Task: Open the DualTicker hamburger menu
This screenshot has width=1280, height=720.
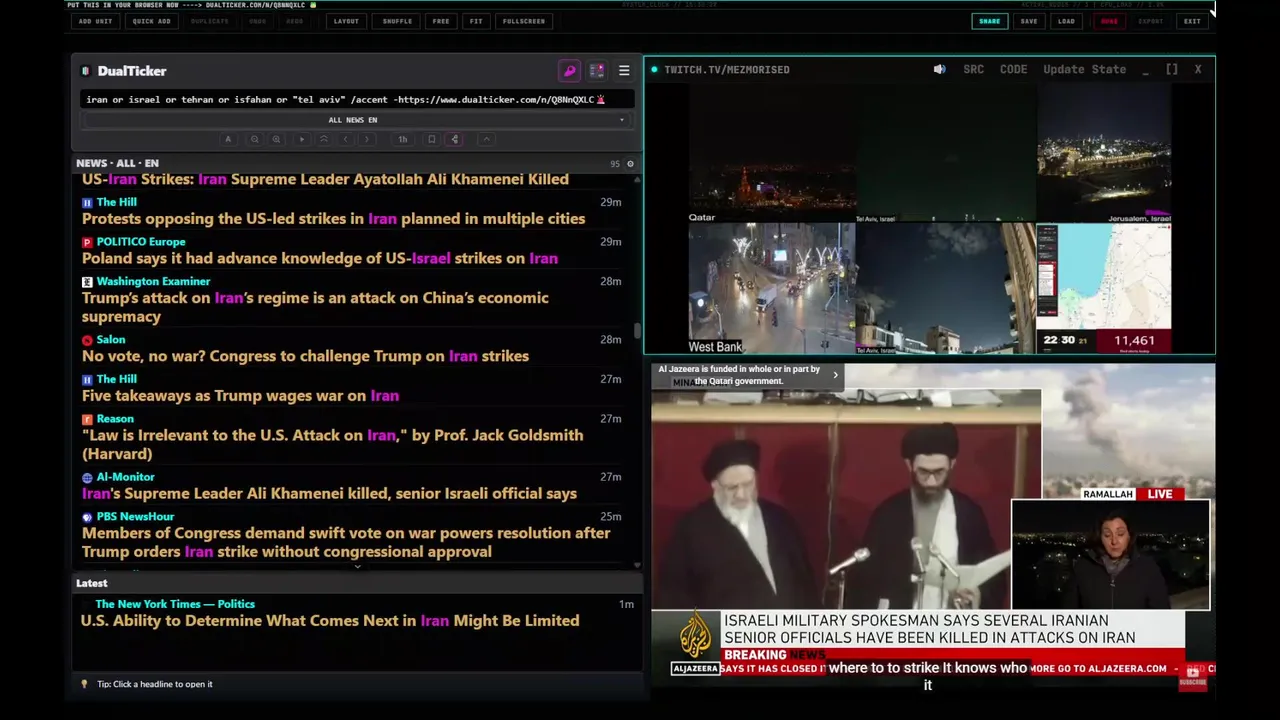Action: tap(624, 71)
